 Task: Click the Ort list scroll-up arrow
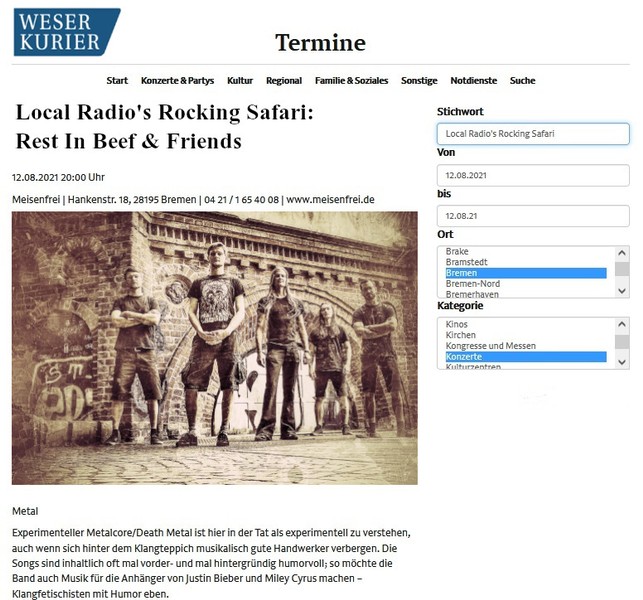click(622, 253)
